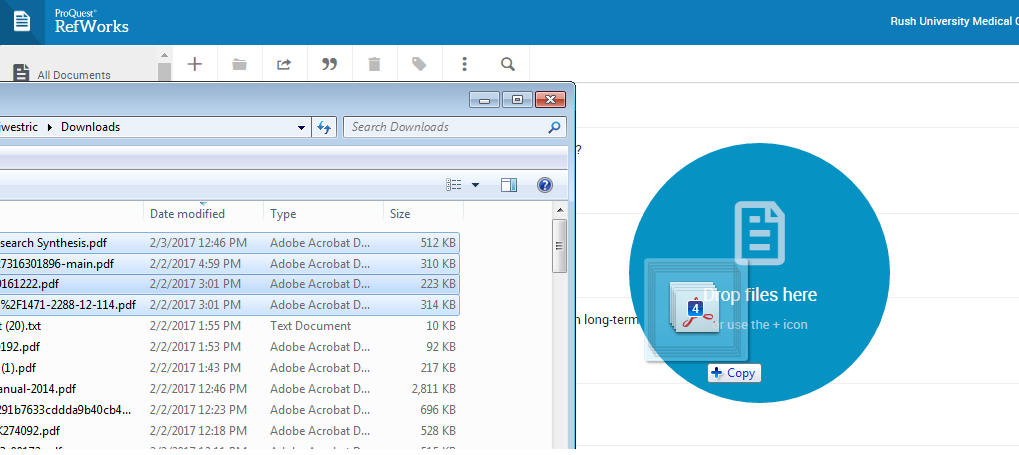Click the 696 KB size cell
This screenshot has width=1019, height=455.
pos(439,410)
